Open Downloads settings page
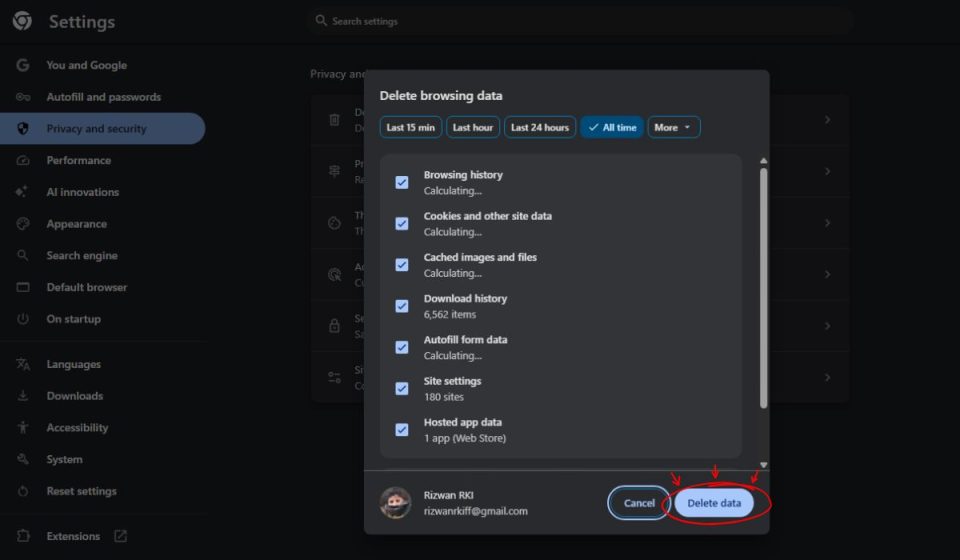The width and height of the screenshot is (960, 560). tap(75, 396)
